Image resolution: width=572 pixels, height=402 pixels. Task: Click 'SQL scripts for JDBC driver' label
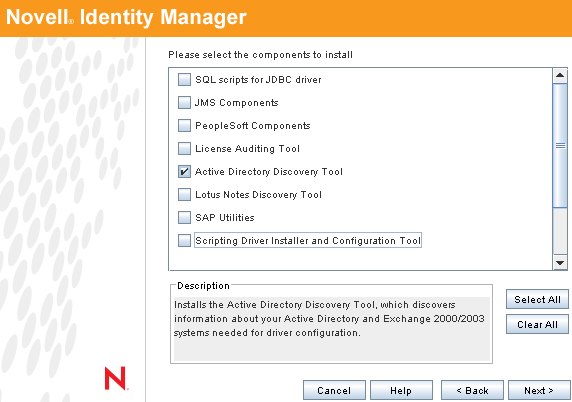(258, 80)
